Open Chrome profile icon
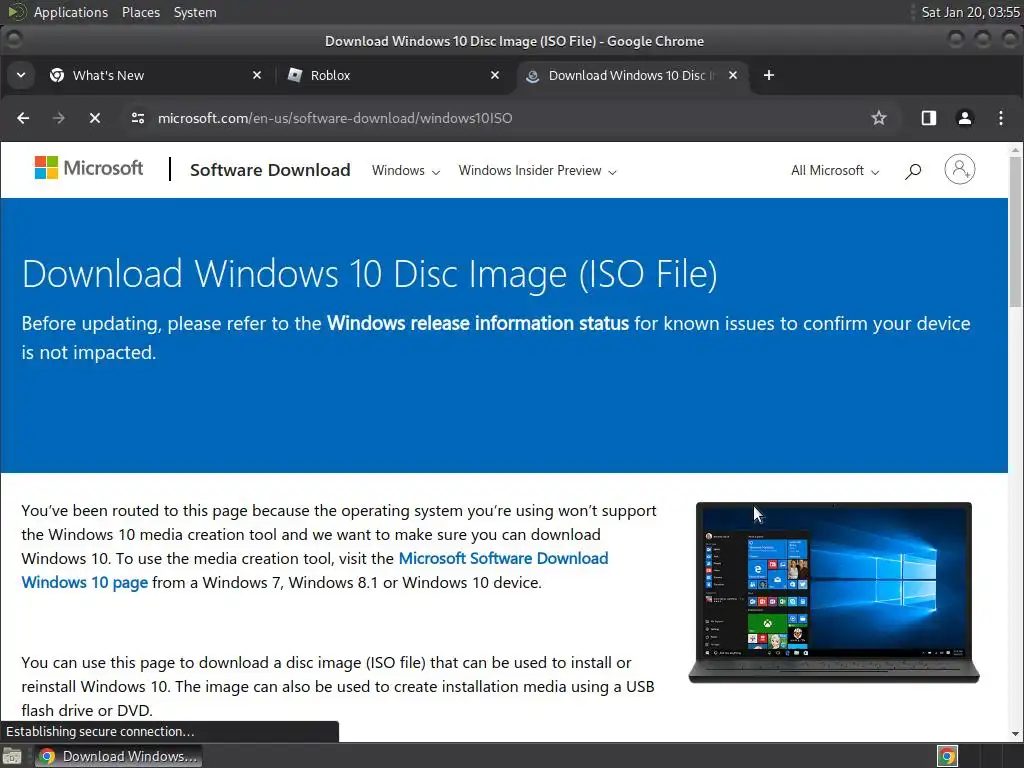1024x768 pixels. tap(965, 118)
